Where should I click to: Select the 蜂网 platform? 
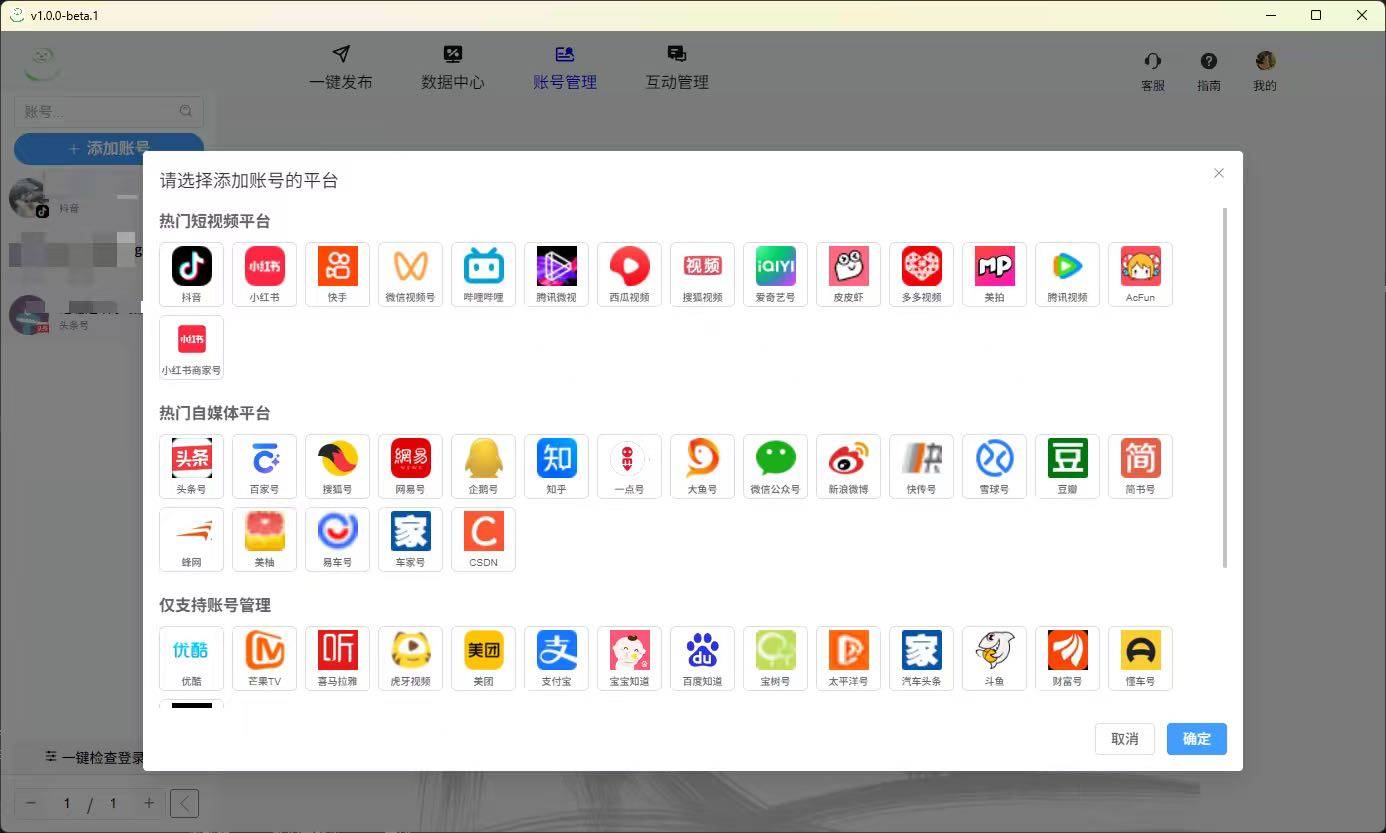click(191, 539)
